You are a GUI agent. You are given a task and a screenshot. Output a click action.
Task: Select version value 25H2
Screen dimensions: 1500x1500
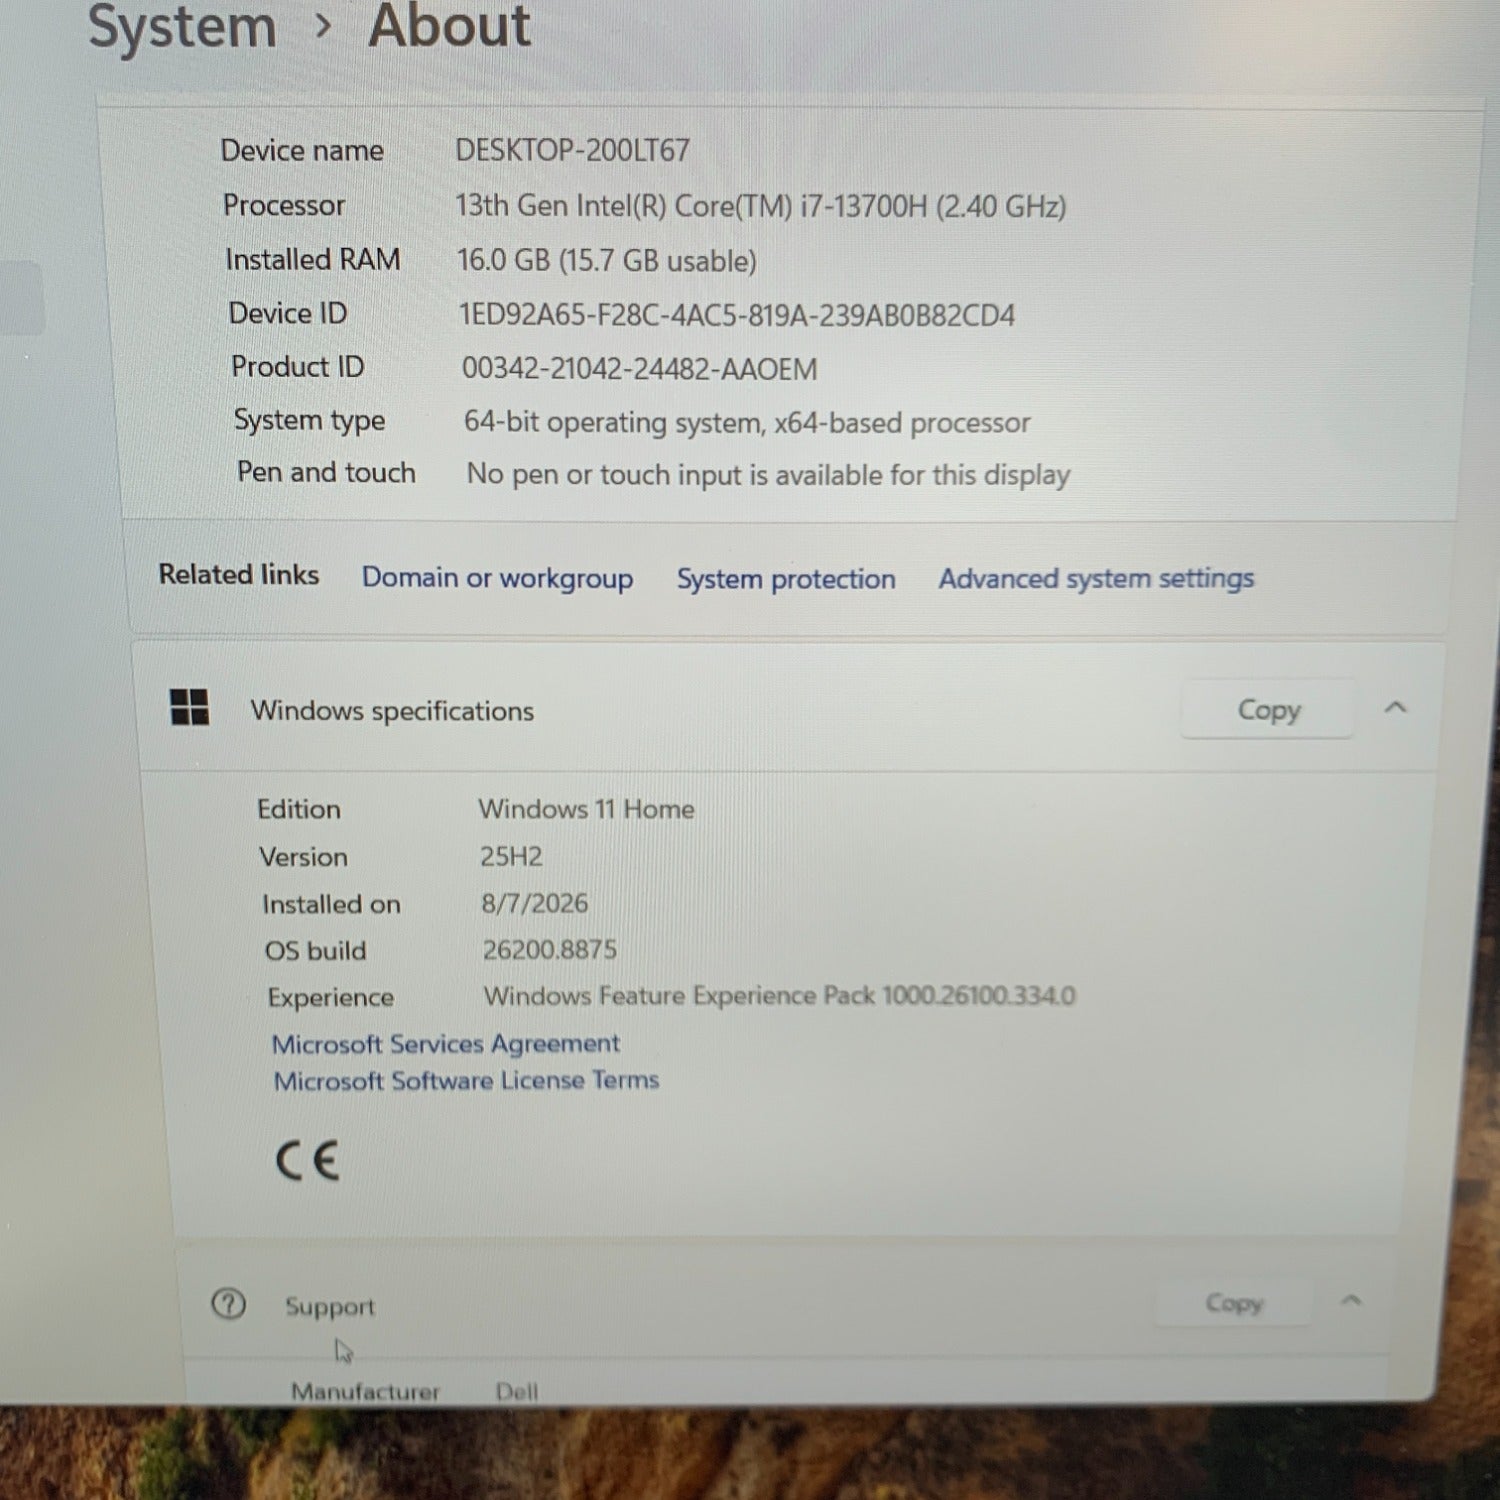(511, 857)
